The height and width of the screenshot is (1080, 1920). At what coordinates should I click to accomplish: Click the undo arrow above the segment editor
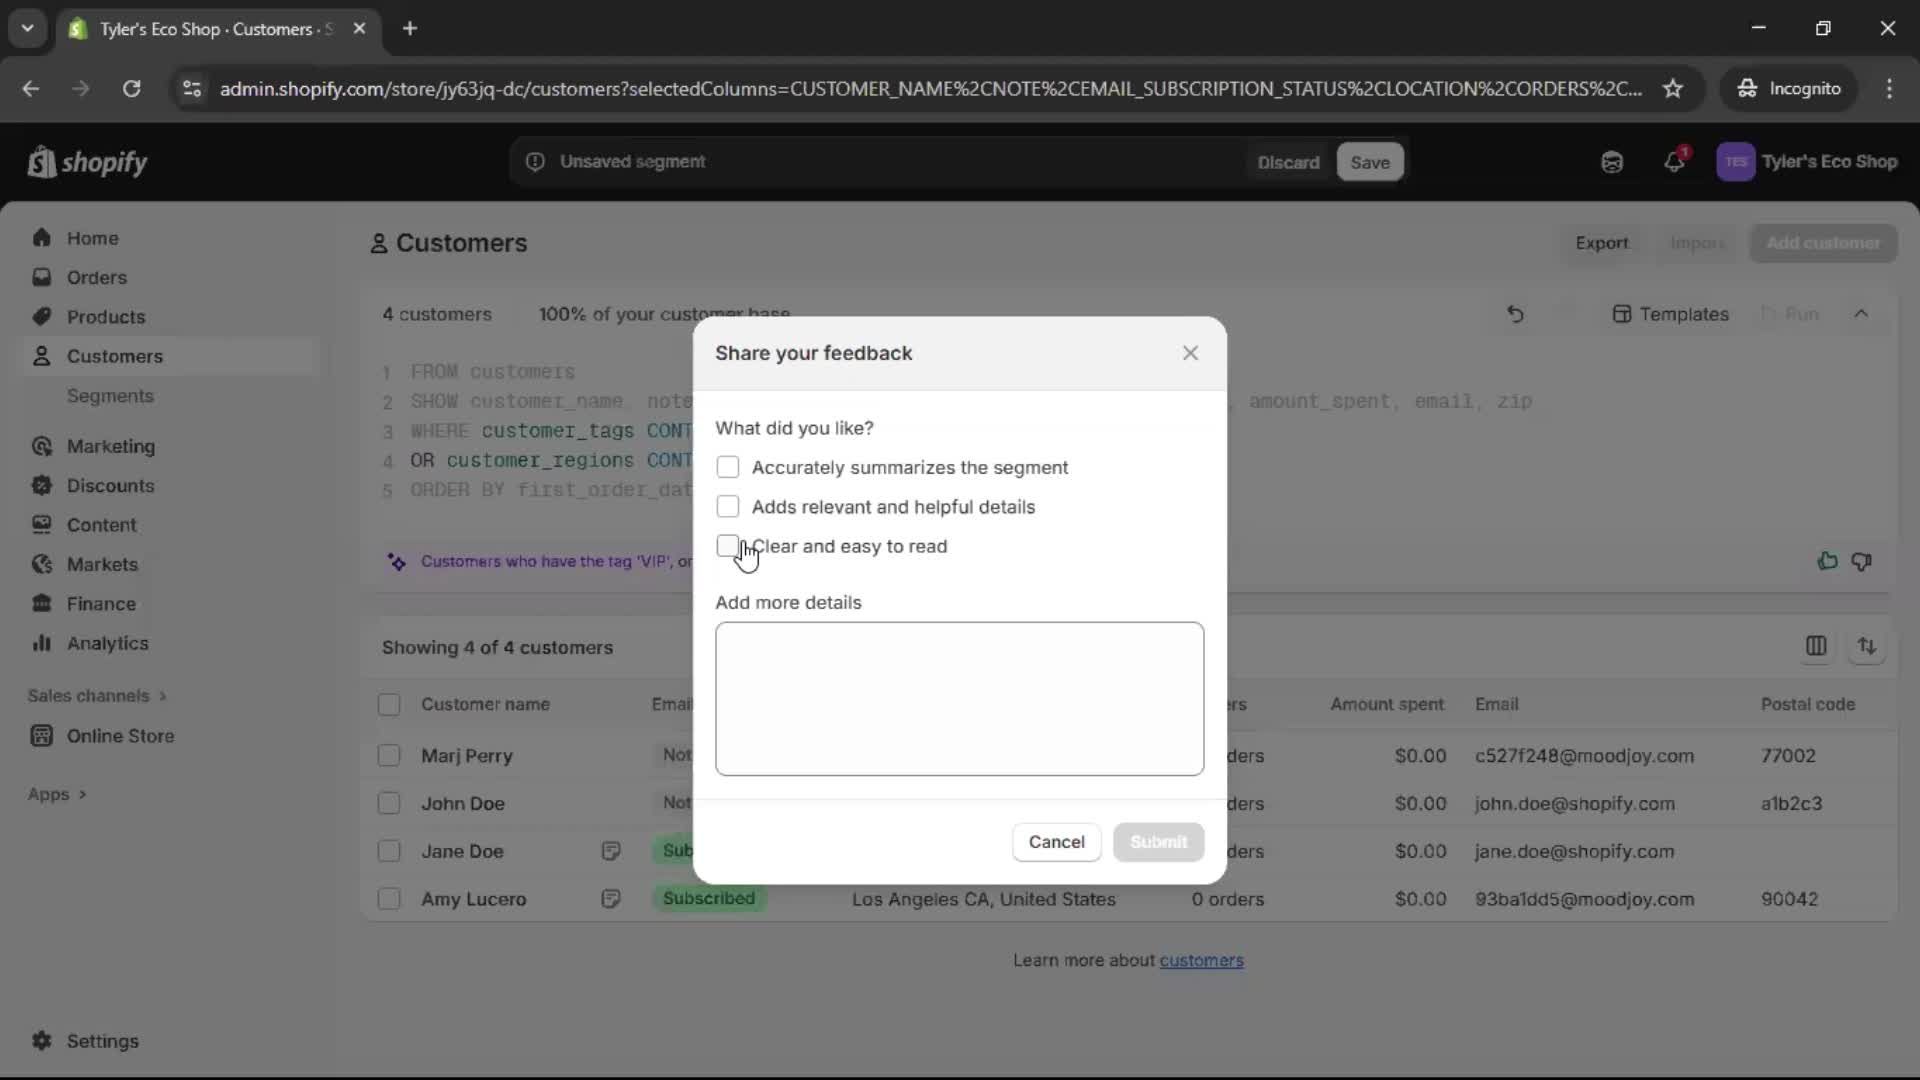click(1515, 314)
